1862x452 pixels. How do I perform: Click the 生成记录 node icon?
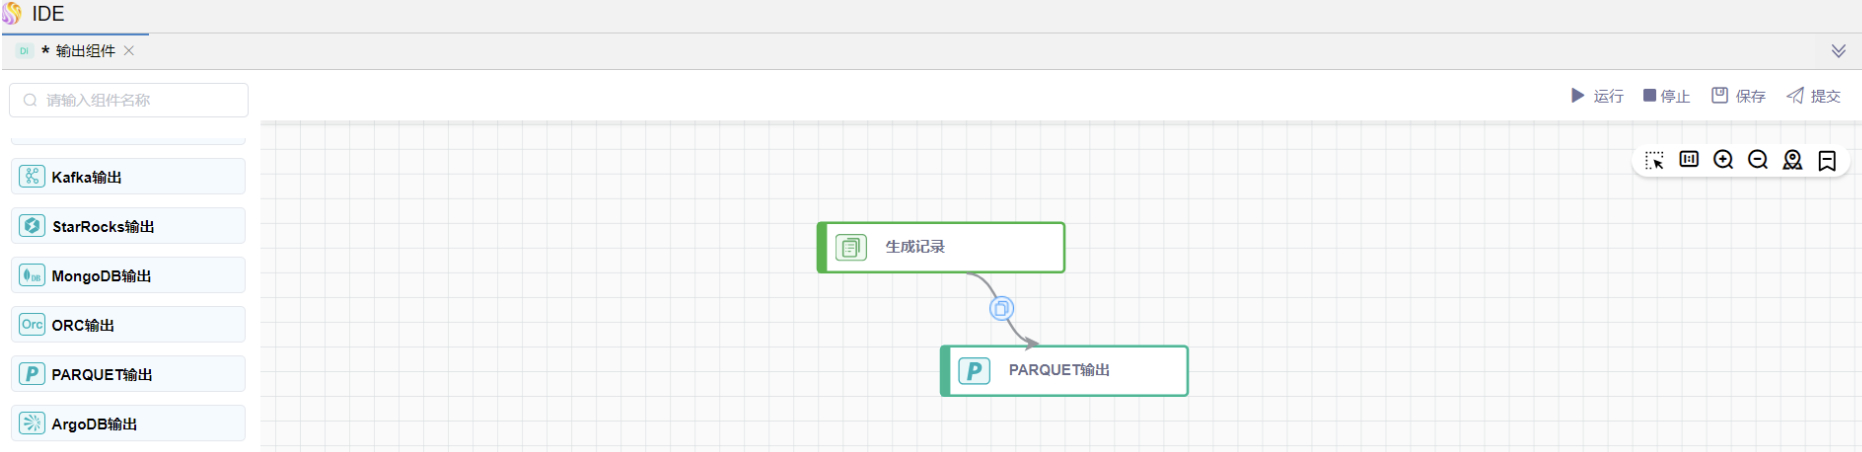tap(850, 247)
